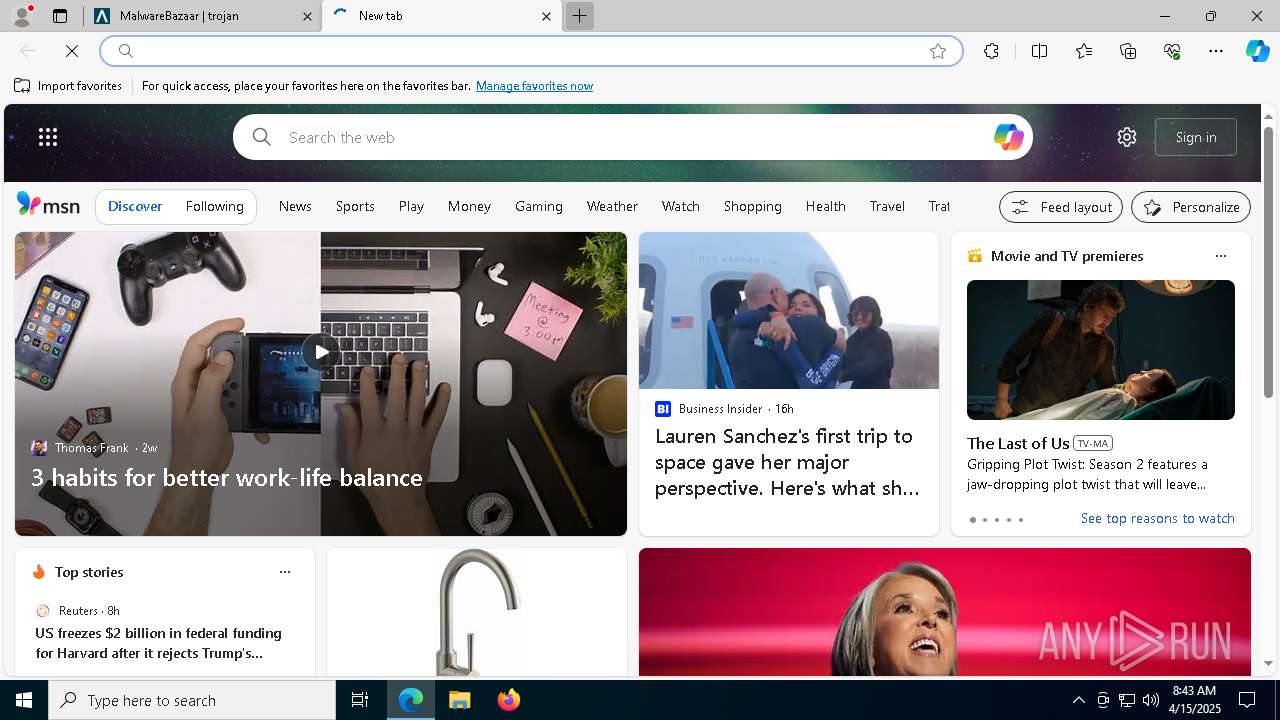The width and height of the screenshot is (1280, 720).
Task: Open page settings gear icon
Action: [1127, 137]
